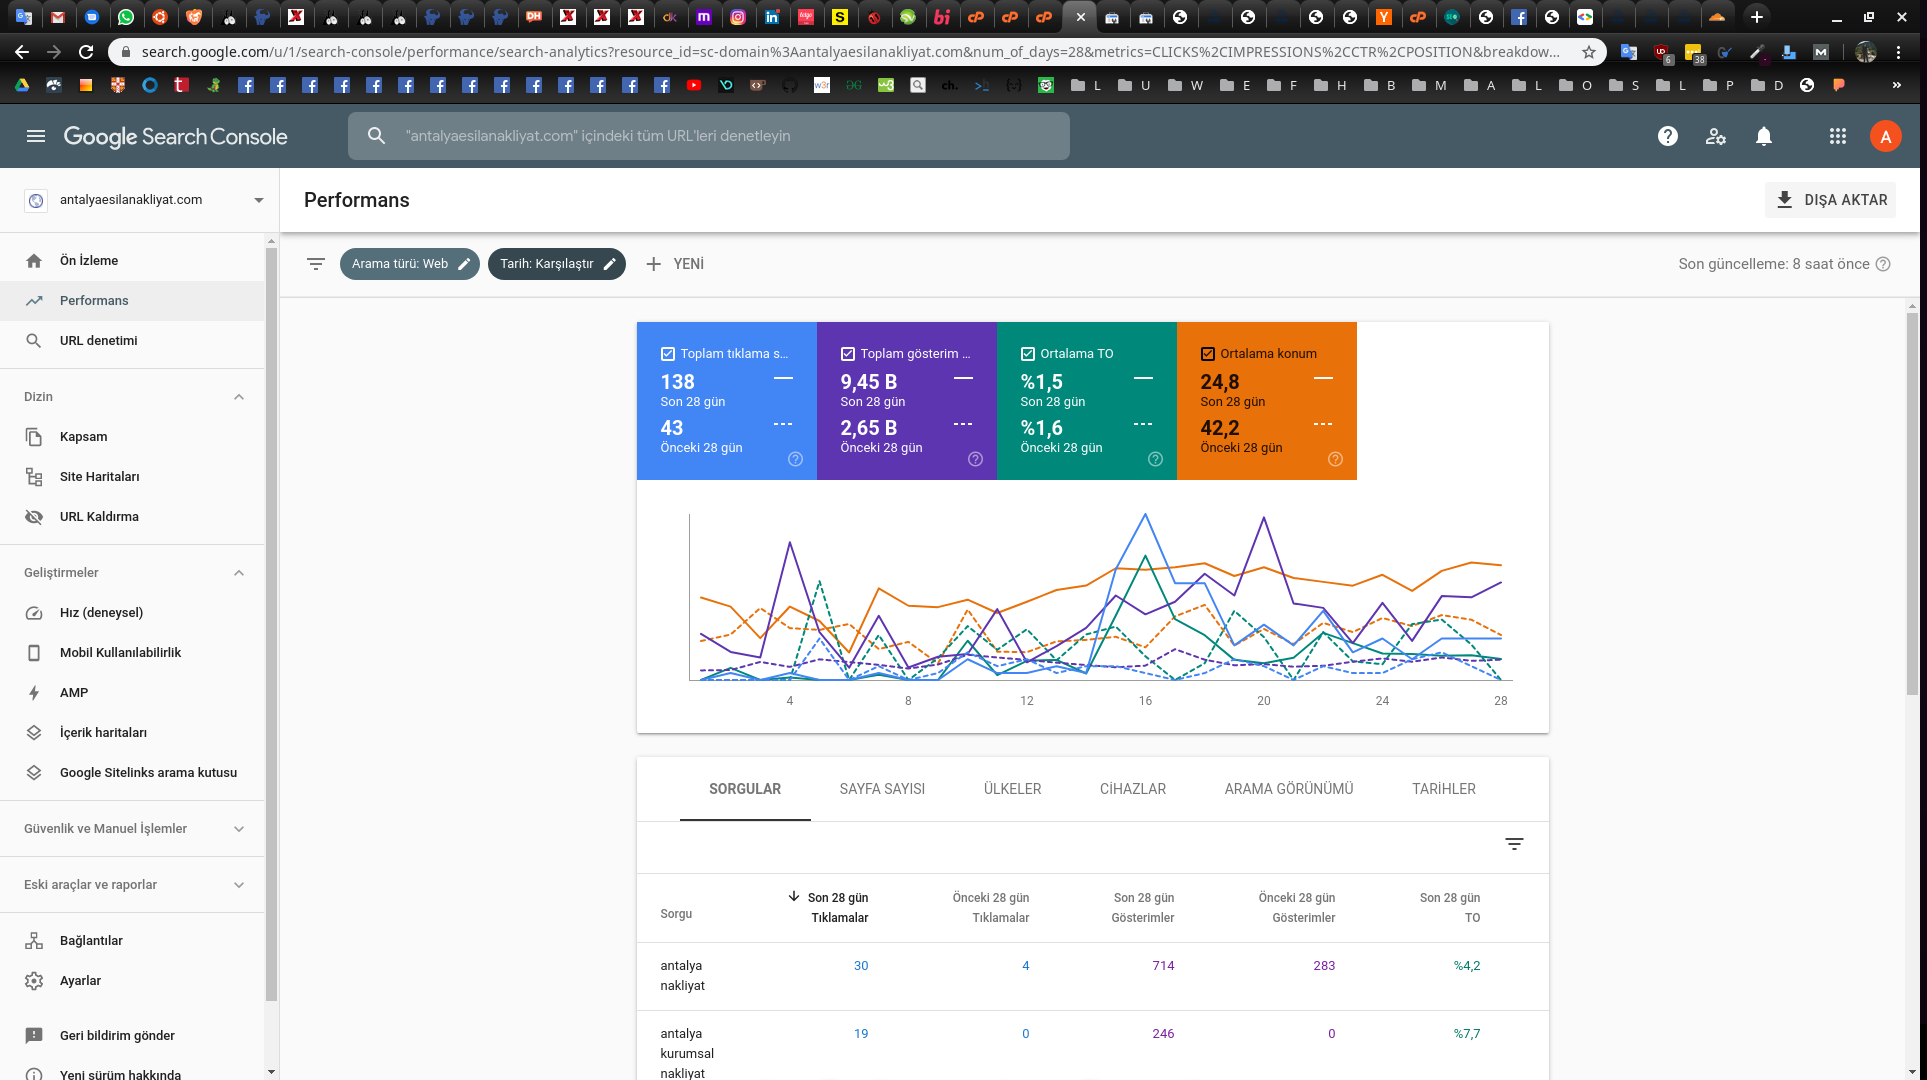This screenshot has width=1927, height=1080.
Task: Open the filter list icon beside Arama türü
Action: point(316,264)
